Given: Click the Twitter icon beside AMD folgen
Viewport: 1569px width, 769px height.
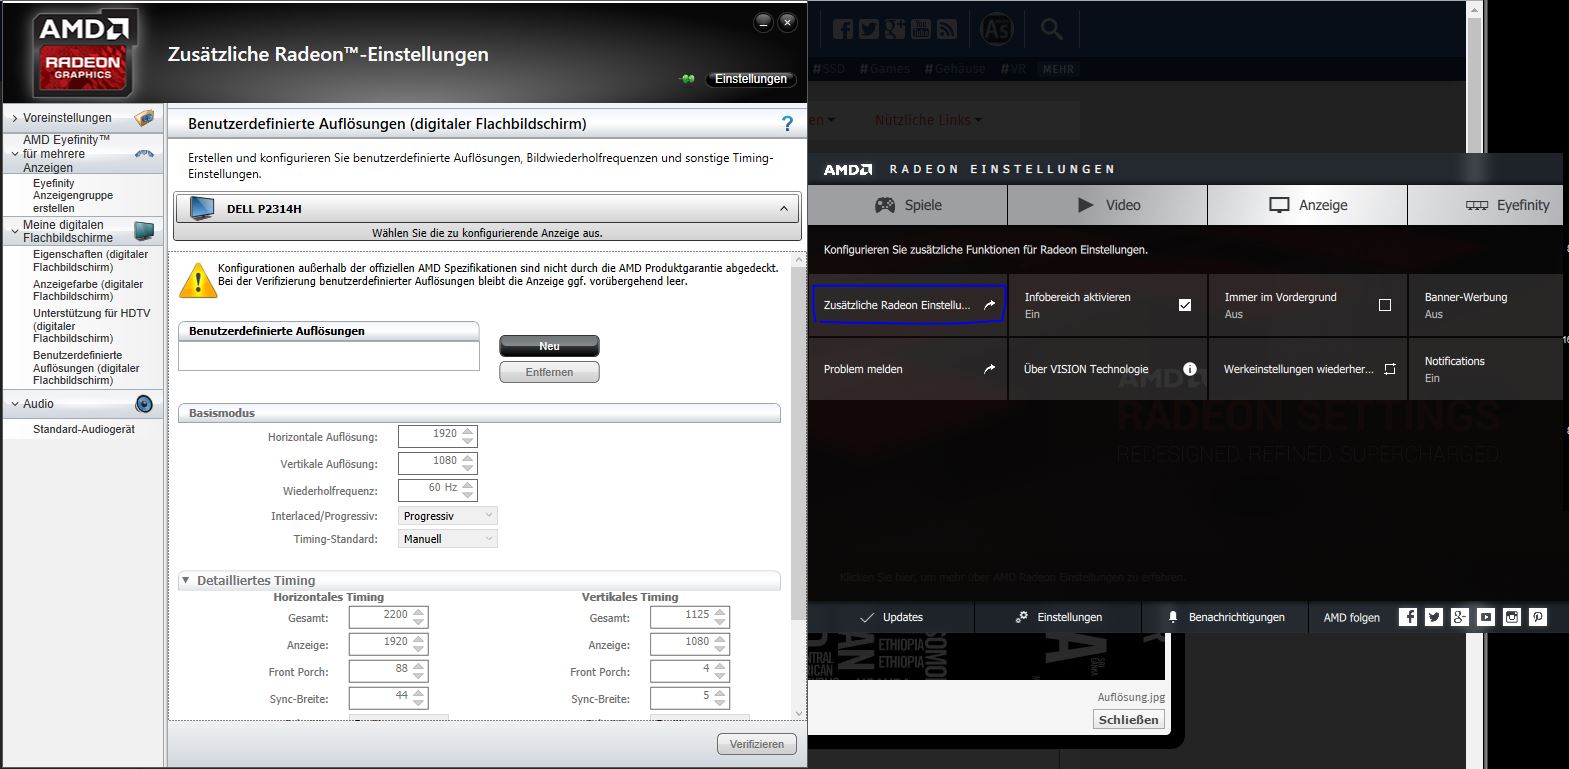Looking at the screenshot, I should click(x=1434, y=617).
